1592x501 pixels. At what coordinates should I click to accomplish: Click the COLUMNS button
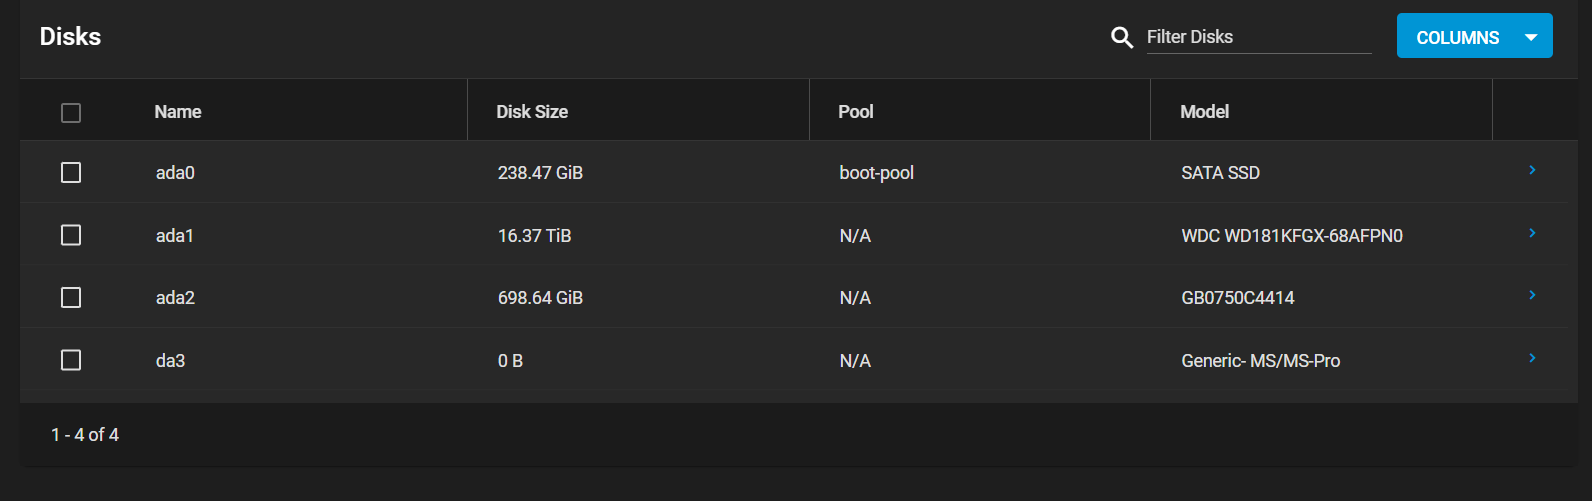click(1474, 36)
